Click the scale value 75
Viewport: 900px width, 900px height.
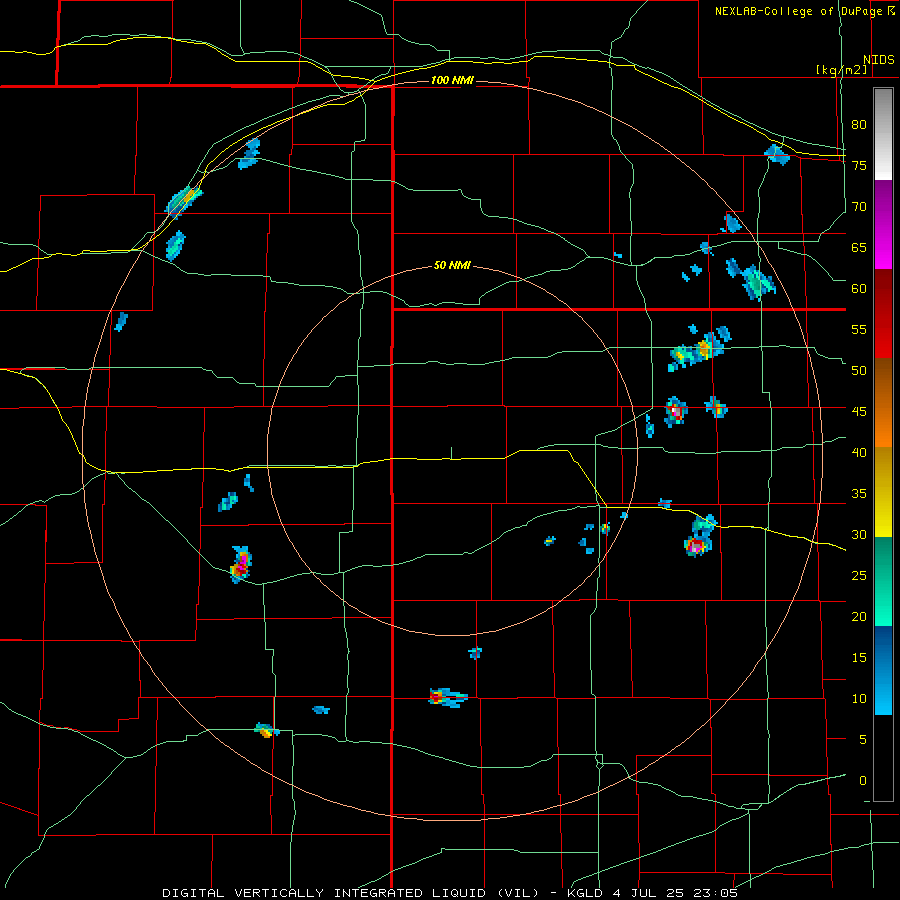pyautogui.click(x=859, y=166)
